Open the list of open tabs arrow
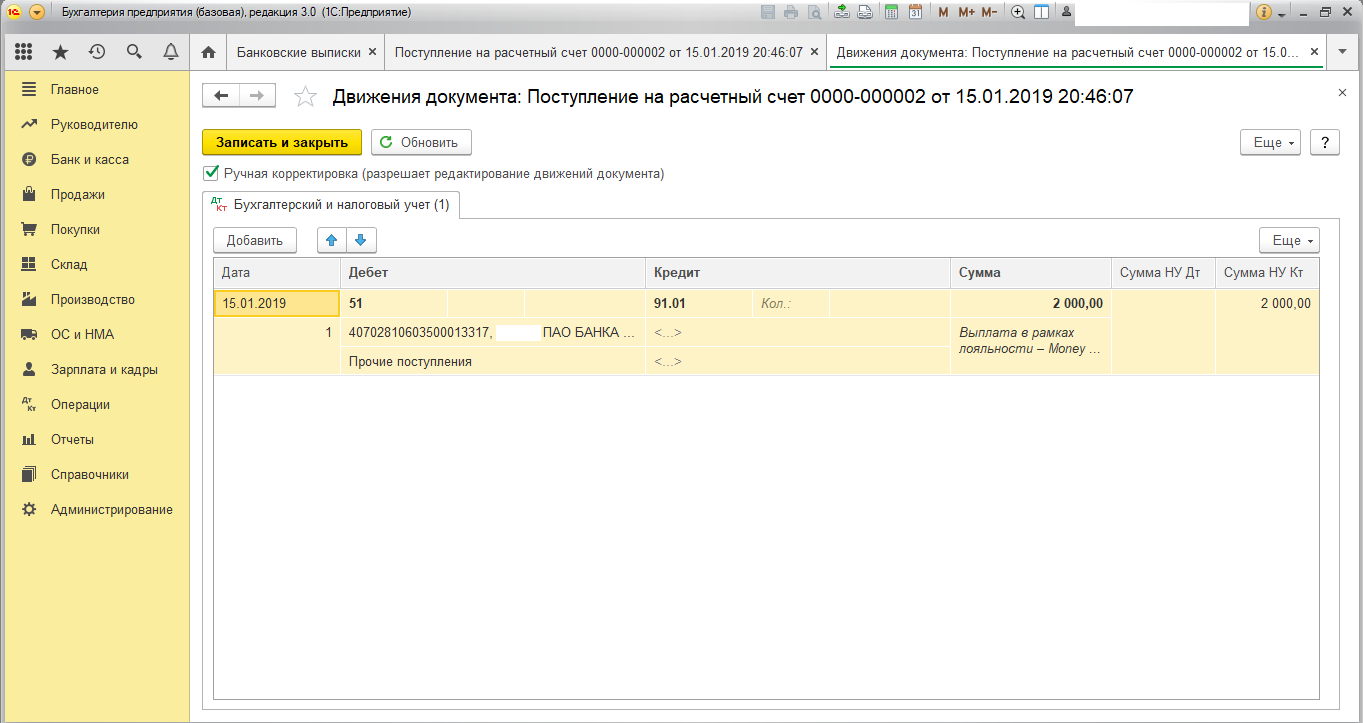 [1341, 52]
